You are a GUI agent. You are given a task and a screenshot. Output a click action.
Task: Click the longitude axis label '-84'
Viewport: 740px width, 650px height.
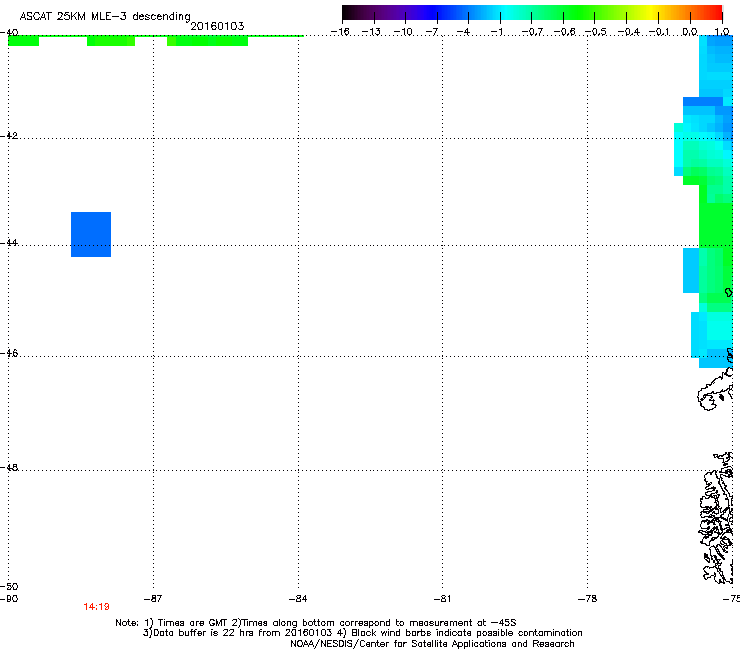298,599
